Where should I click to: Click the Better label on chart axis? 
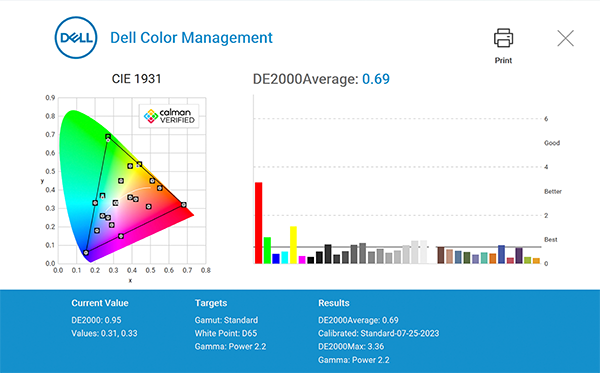(x=553, y=191)
